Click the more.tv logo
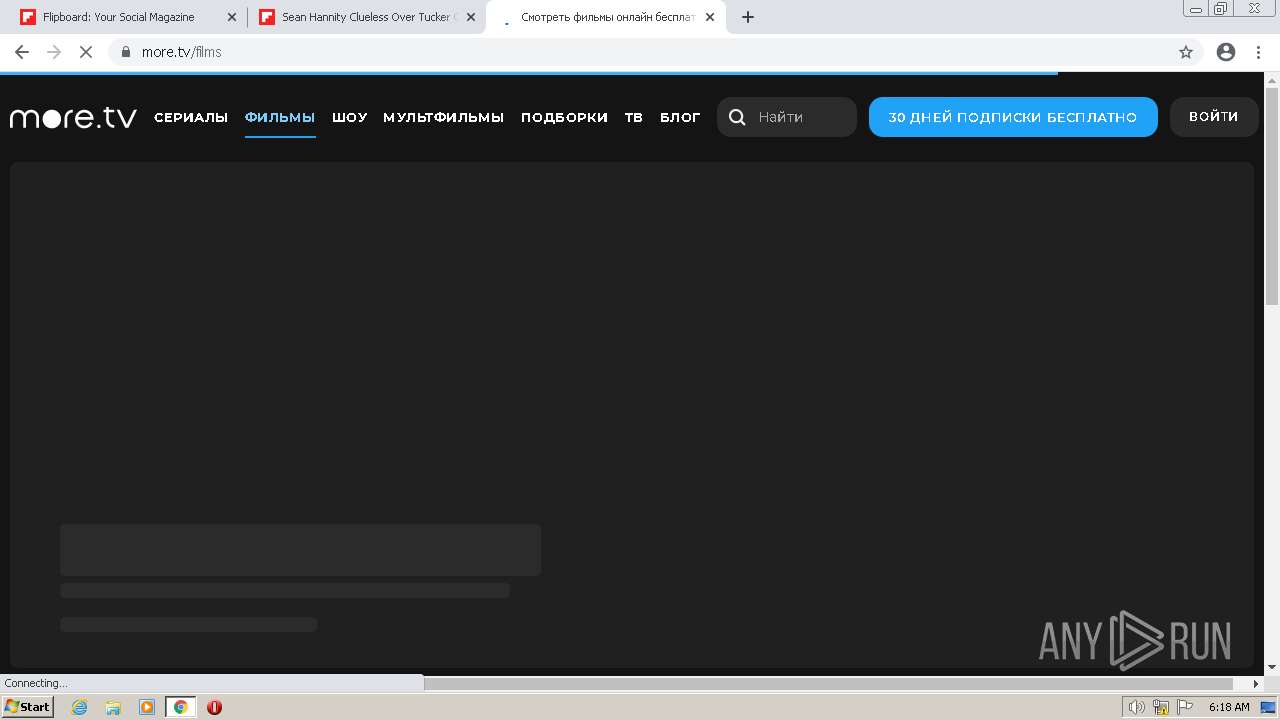This screenshot has width=1280, height=720. tap(73, 117)
